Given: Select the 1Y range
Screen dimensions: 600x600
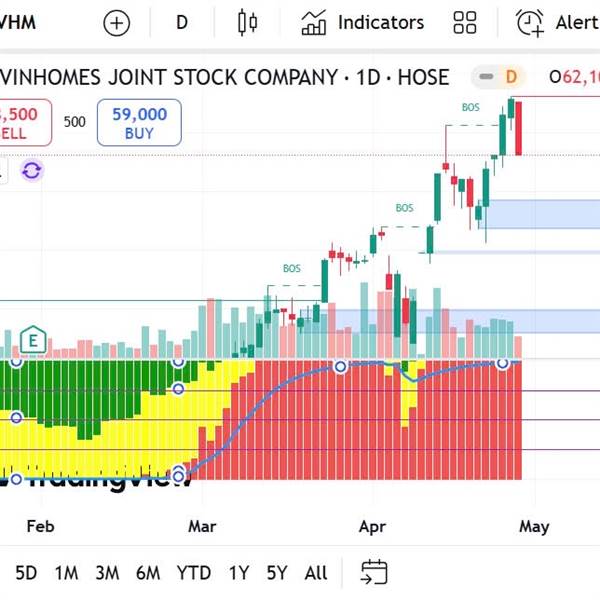Looking at the screenshot, I should tap(239, 573).
